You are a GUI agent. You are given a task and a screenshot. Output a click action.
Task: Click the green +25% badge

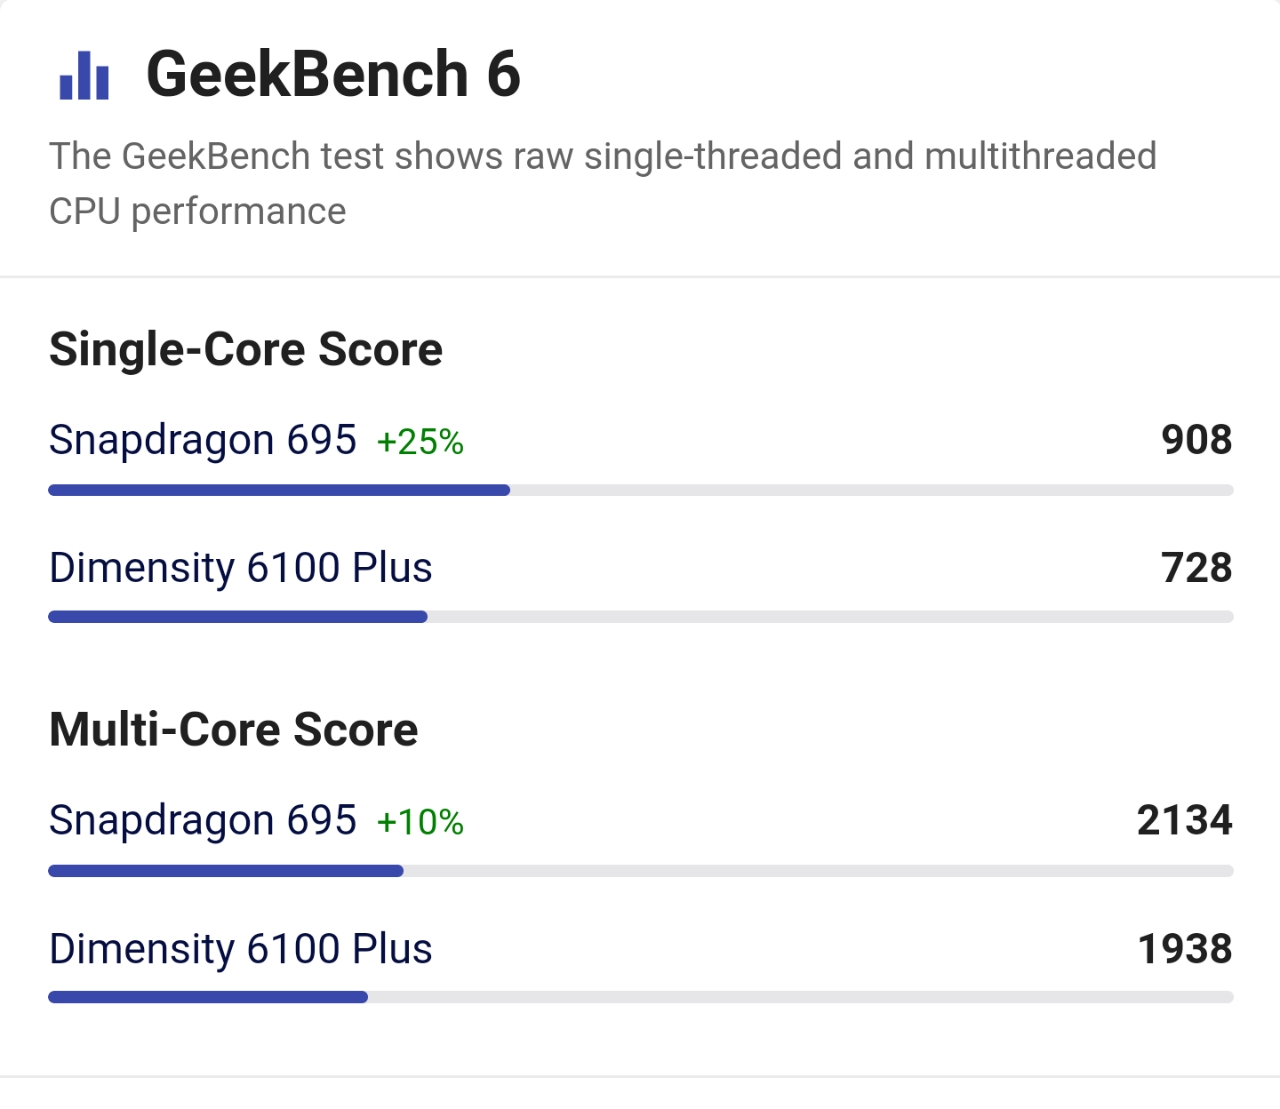click(x=420, y=442)
